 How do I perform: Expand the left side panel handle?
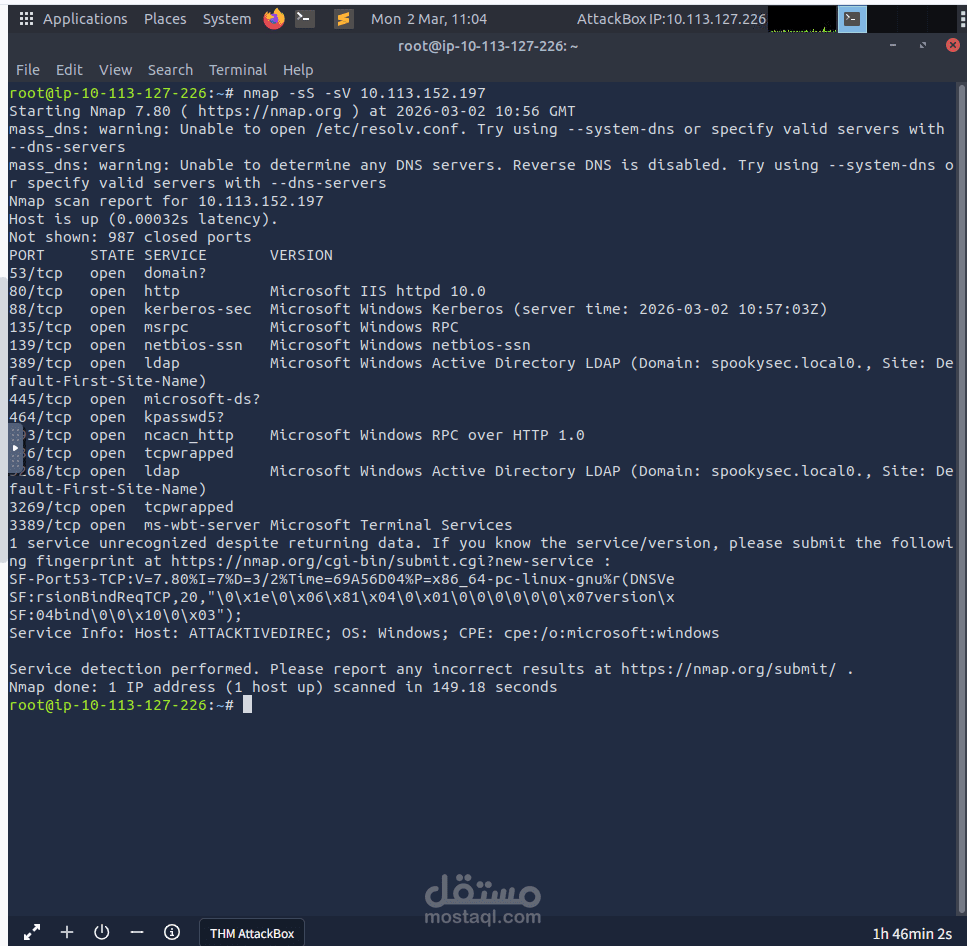(x=15, y=448)
